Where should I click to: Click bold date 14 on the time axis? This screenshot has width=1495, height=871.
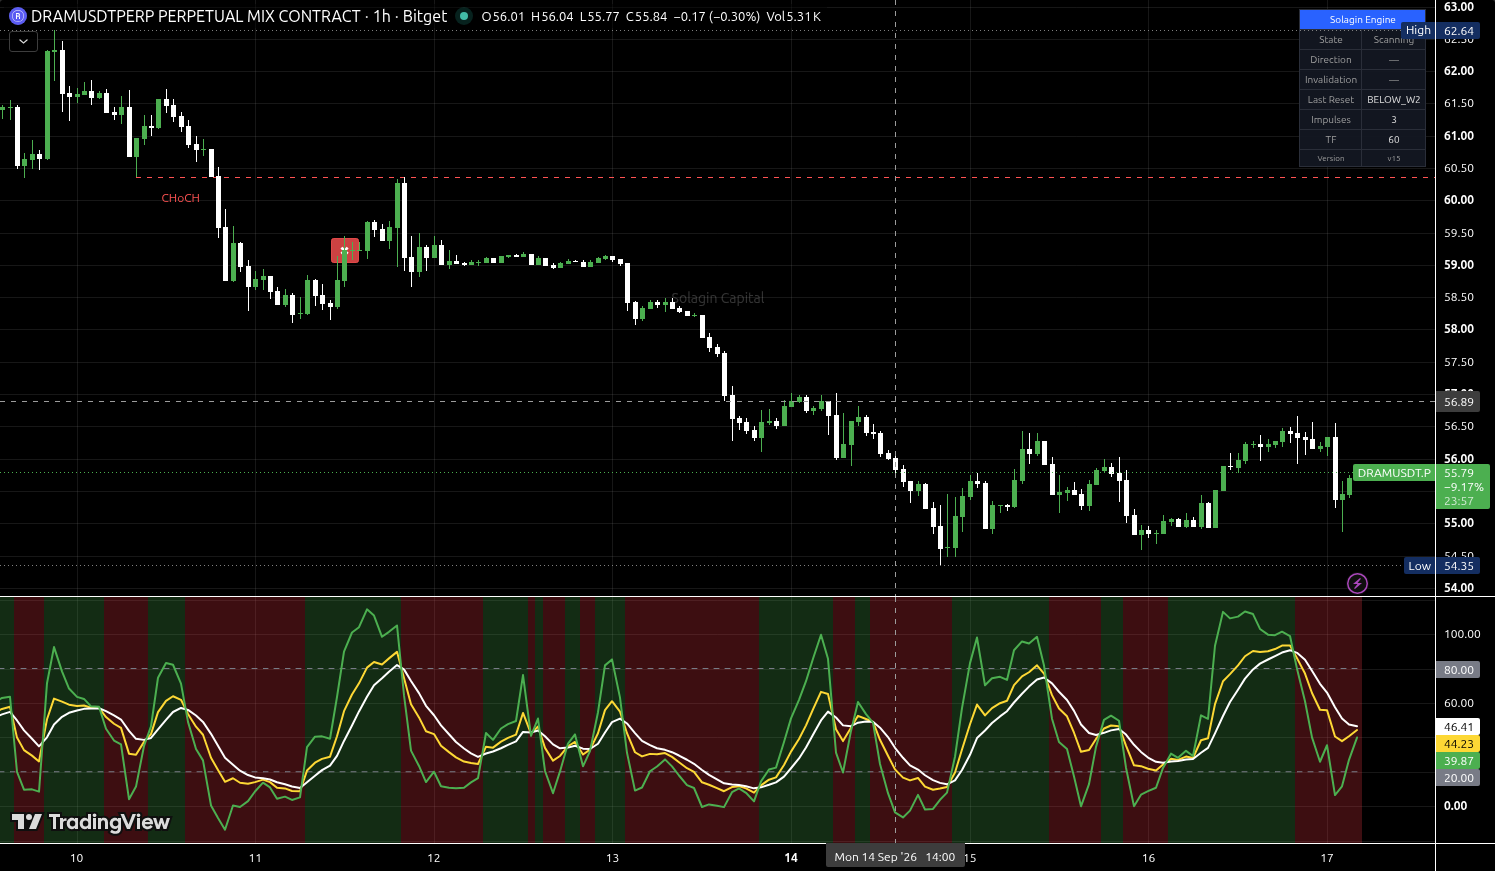pyautogui.click(x=791, y=858)
